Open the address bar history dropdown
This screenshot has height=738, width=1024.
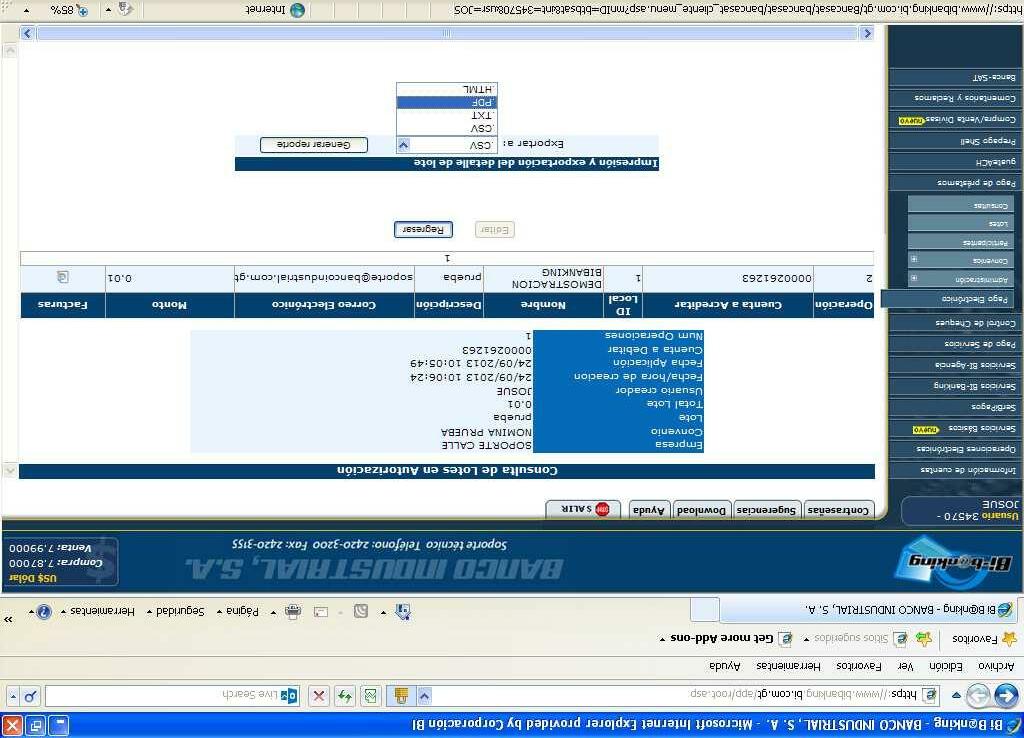coord(424,696)
